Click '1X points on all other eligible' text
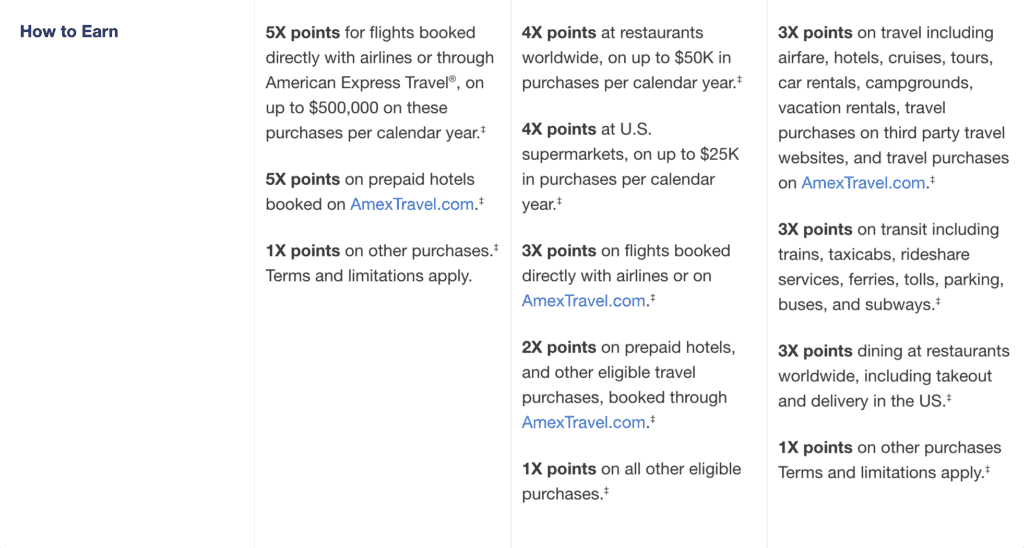Viewport: 1024px width, 548px height. point(631,469)
